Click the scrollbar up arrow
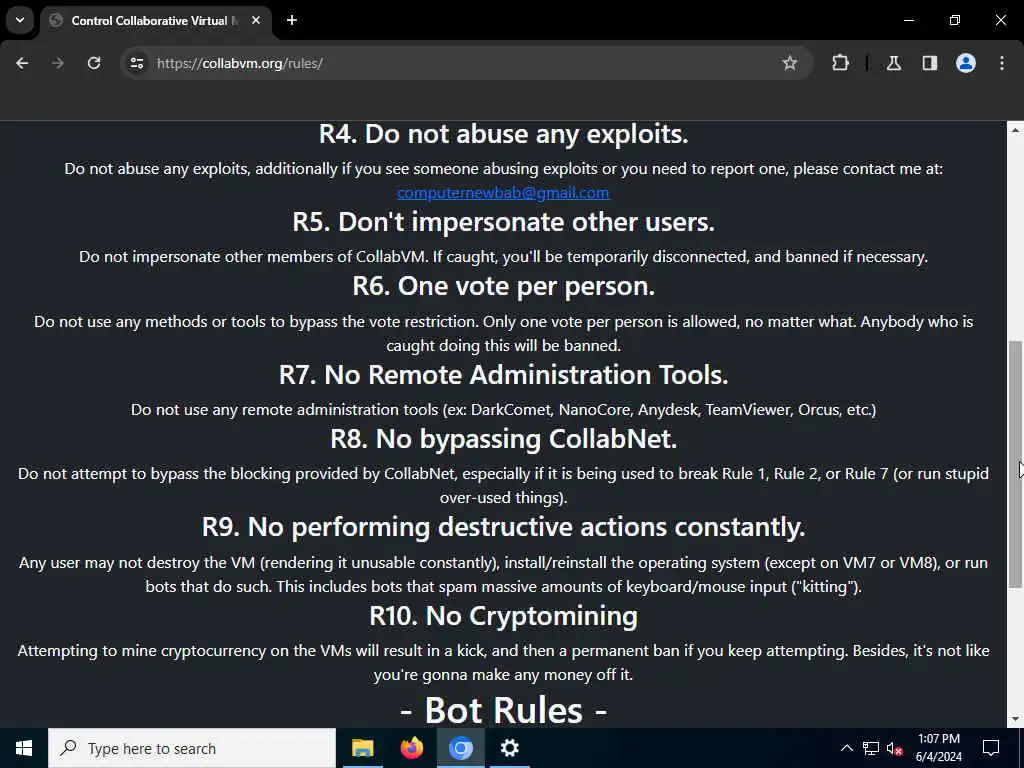This screenshot has width=1024, height=768. (1015, 131)
